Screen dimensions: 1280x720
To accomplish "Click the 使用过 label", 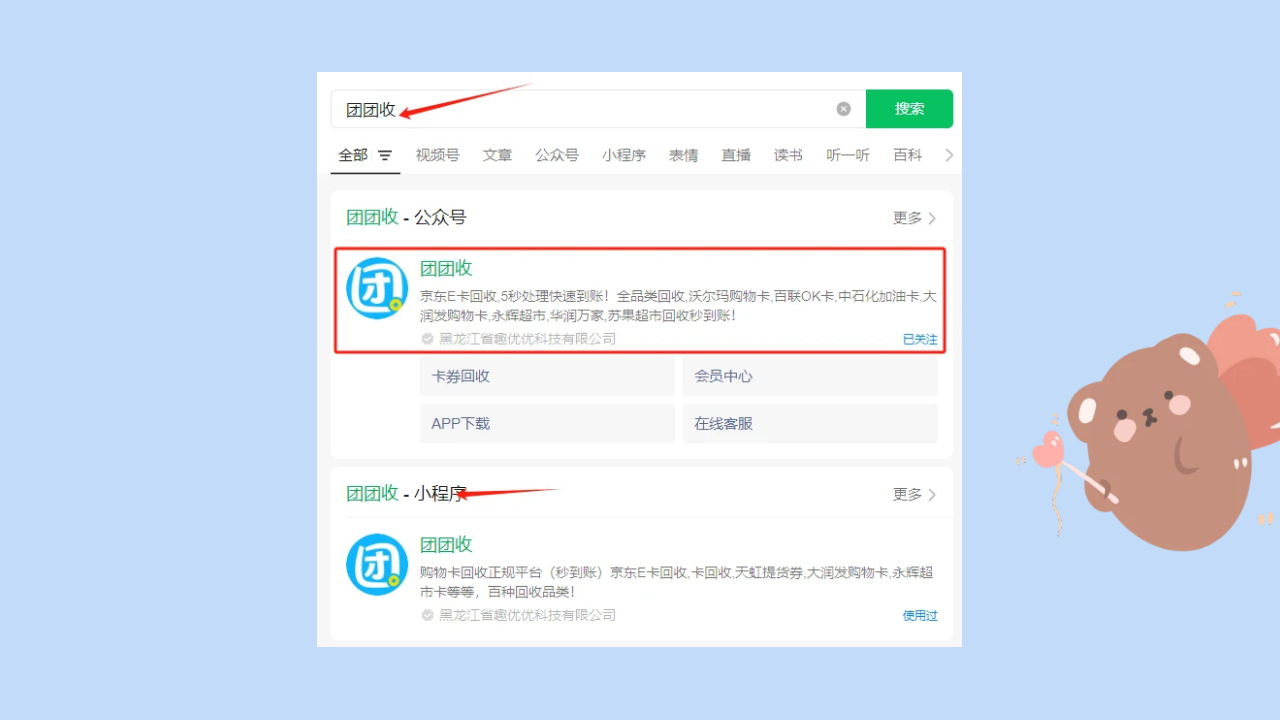I will [x=920, y=615].
